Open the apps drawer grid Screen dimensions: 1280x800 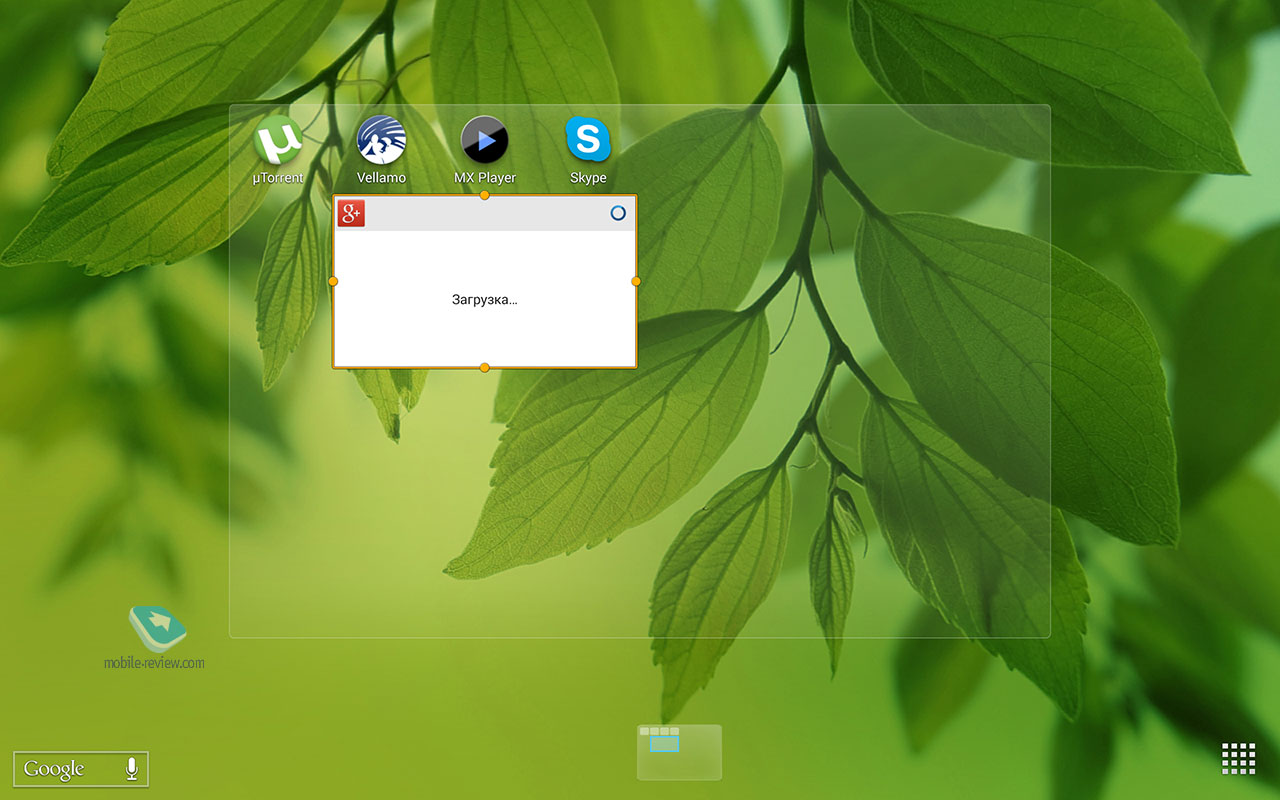[x=1238, y=758]
